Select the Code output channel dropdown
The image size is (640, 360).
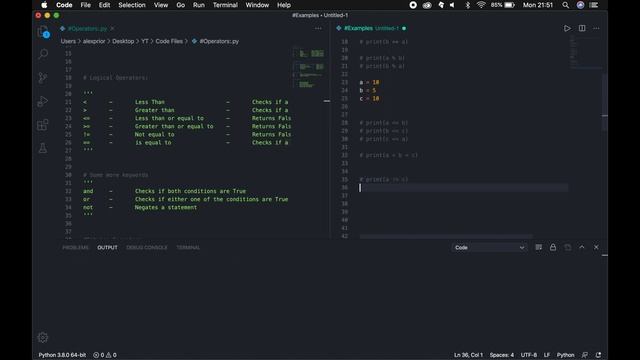(x=489, y=247)
